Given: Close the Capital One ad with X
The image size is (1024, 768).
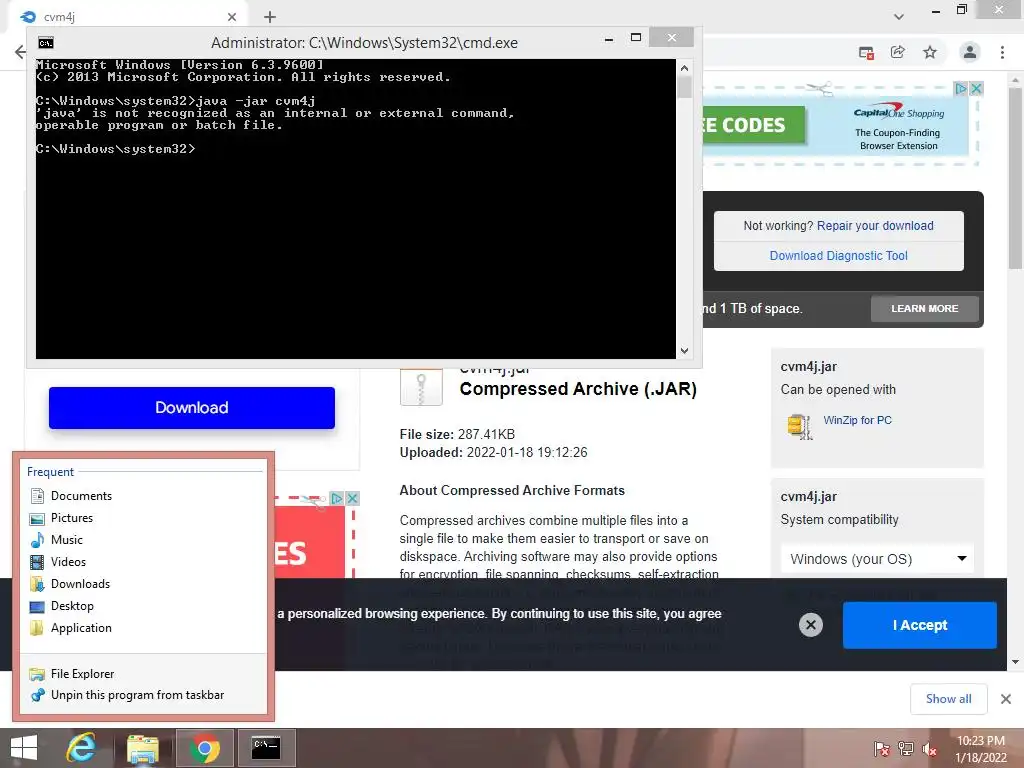Looking at the screenshot, I should (x=976, y=88).
